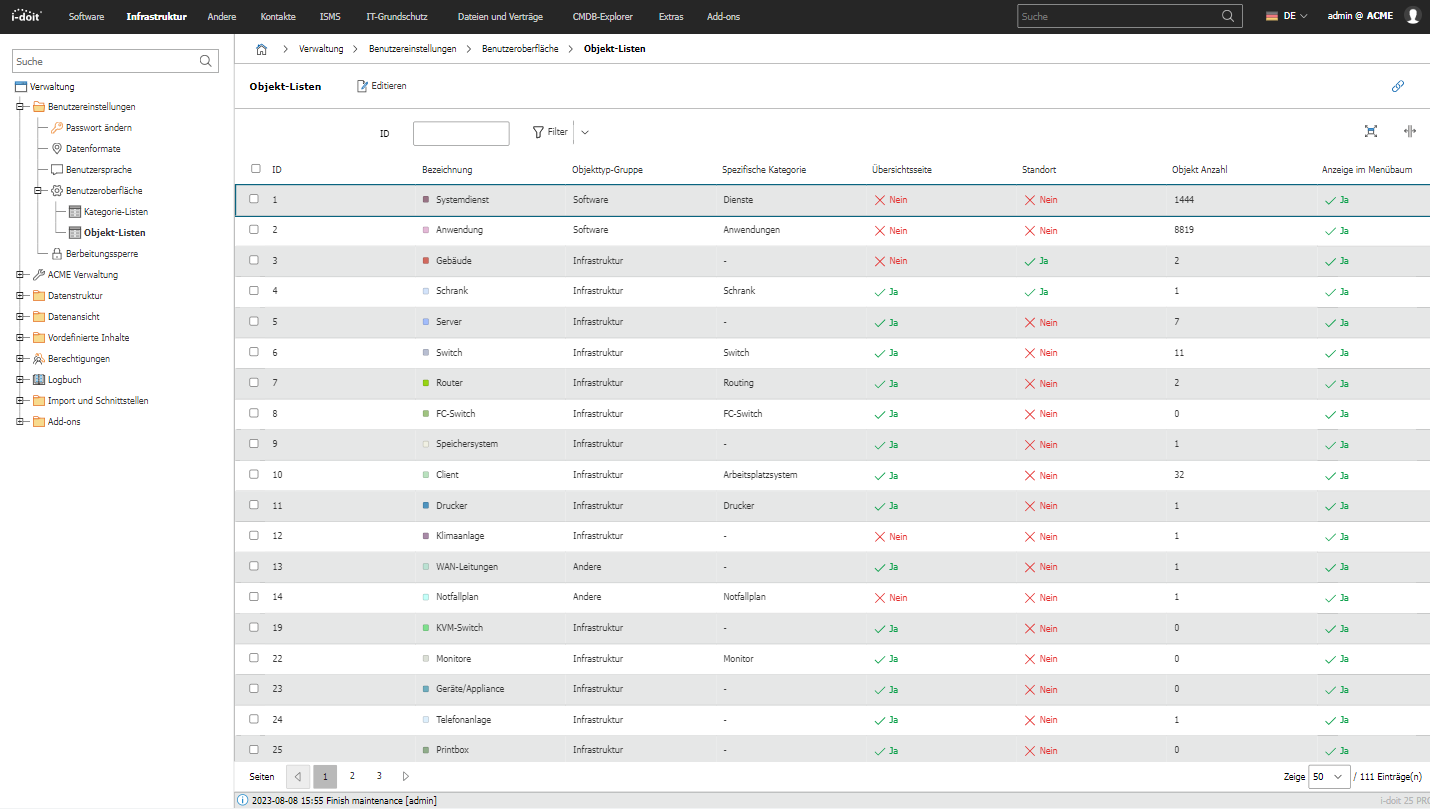This screenshot has height=809, width=1430.
Task: Click the column width adjust icon
Action: pyautogui.click(x=1410, y=131)
